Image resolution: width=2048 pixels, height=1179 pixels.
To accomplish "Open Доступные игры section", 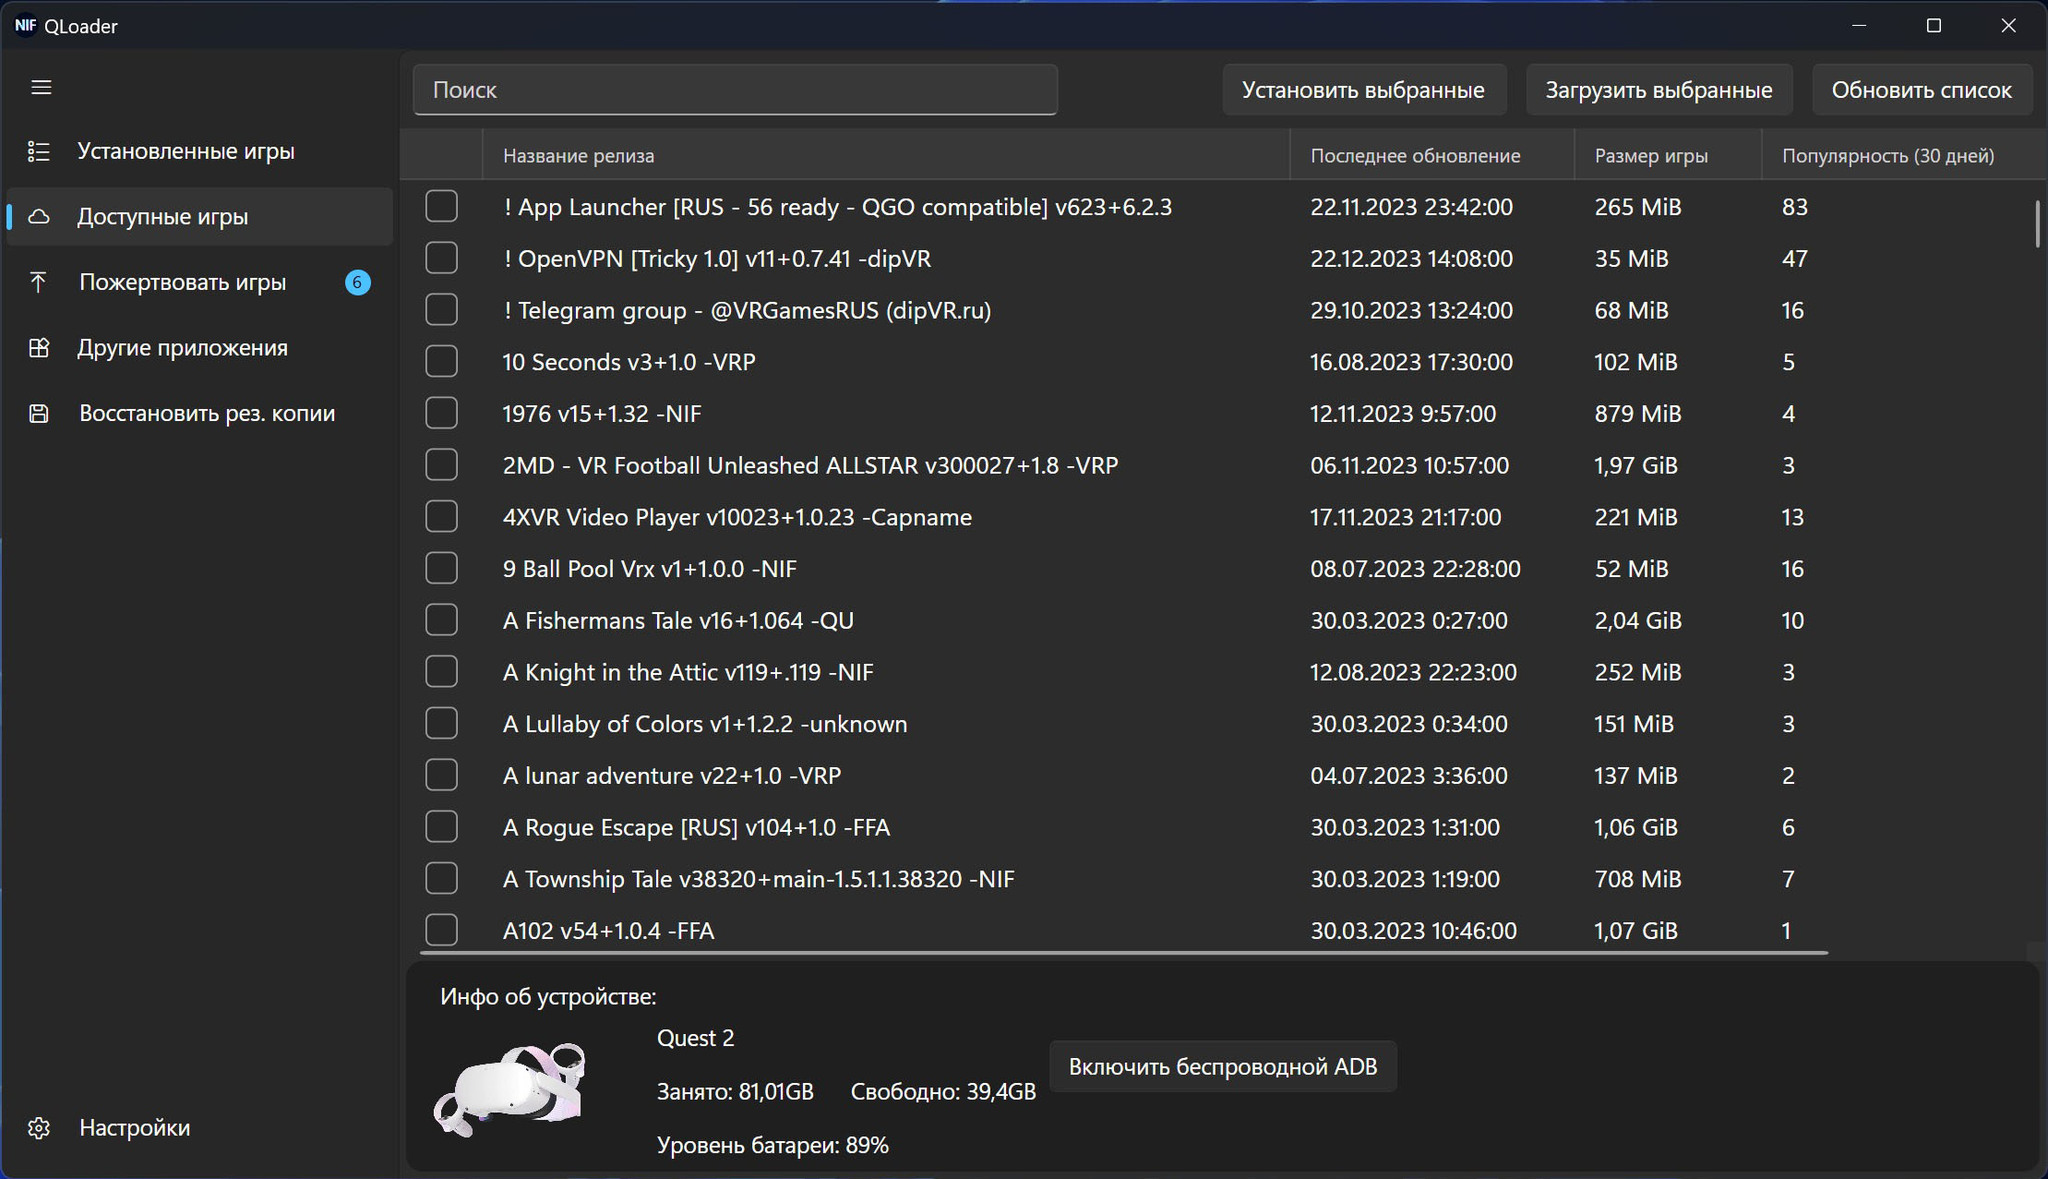I will pyautogui.click(x=200, y=216).
